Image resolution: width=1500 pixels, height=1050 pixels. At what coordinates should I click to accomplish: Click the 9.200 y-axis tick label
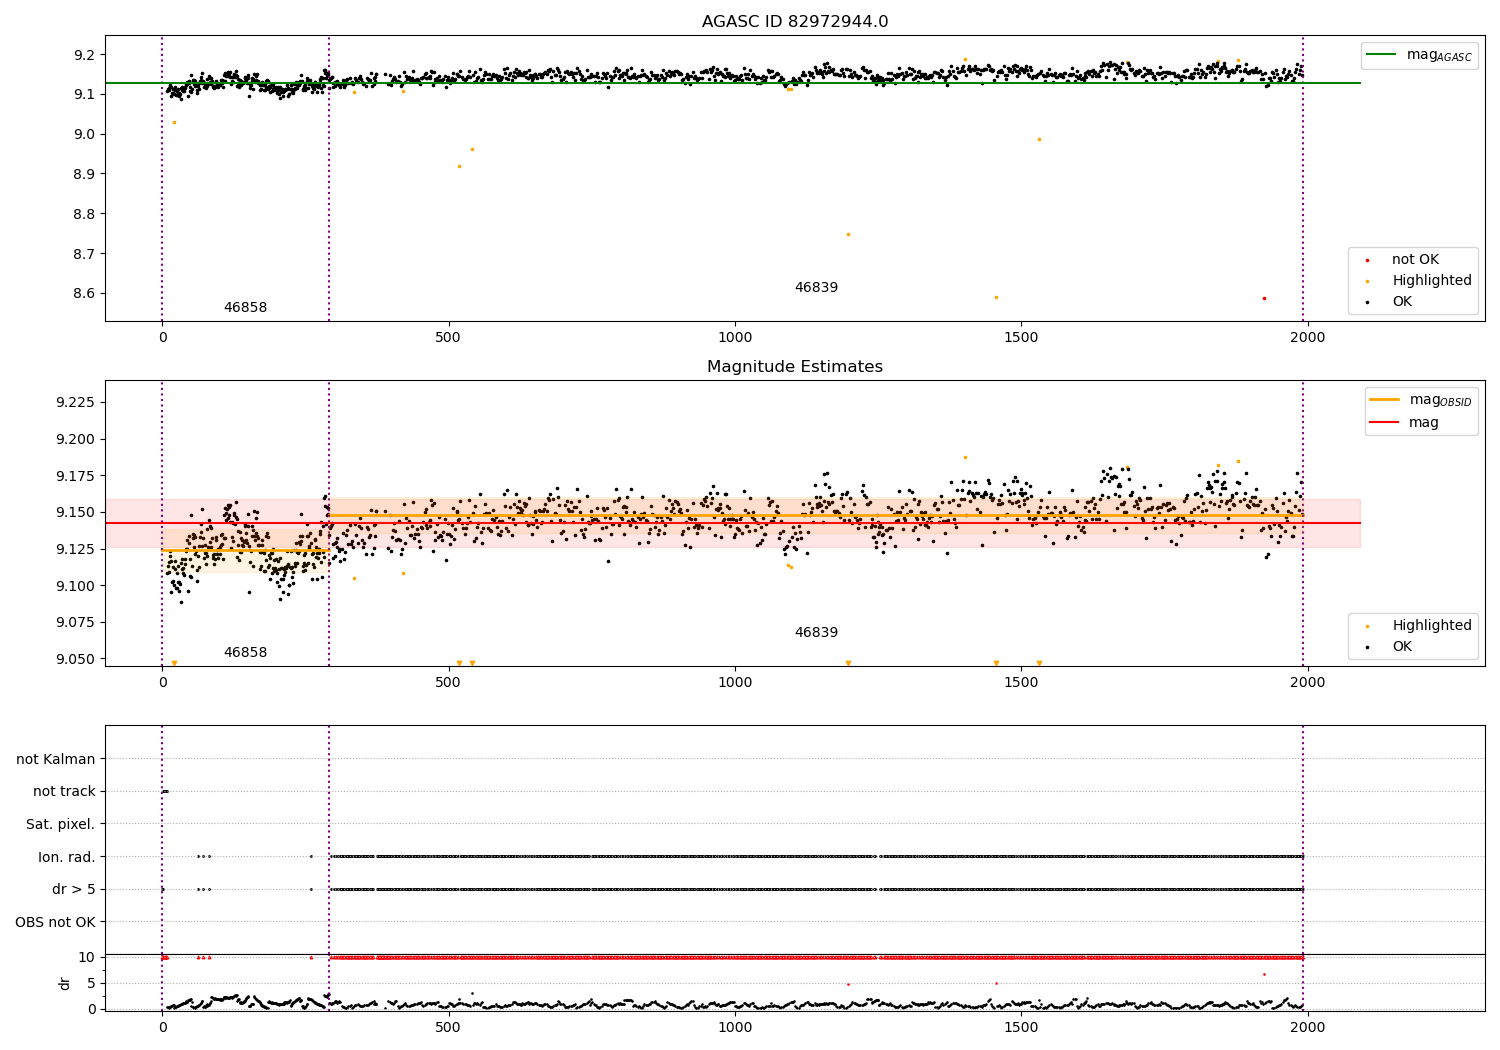point(77,440)
